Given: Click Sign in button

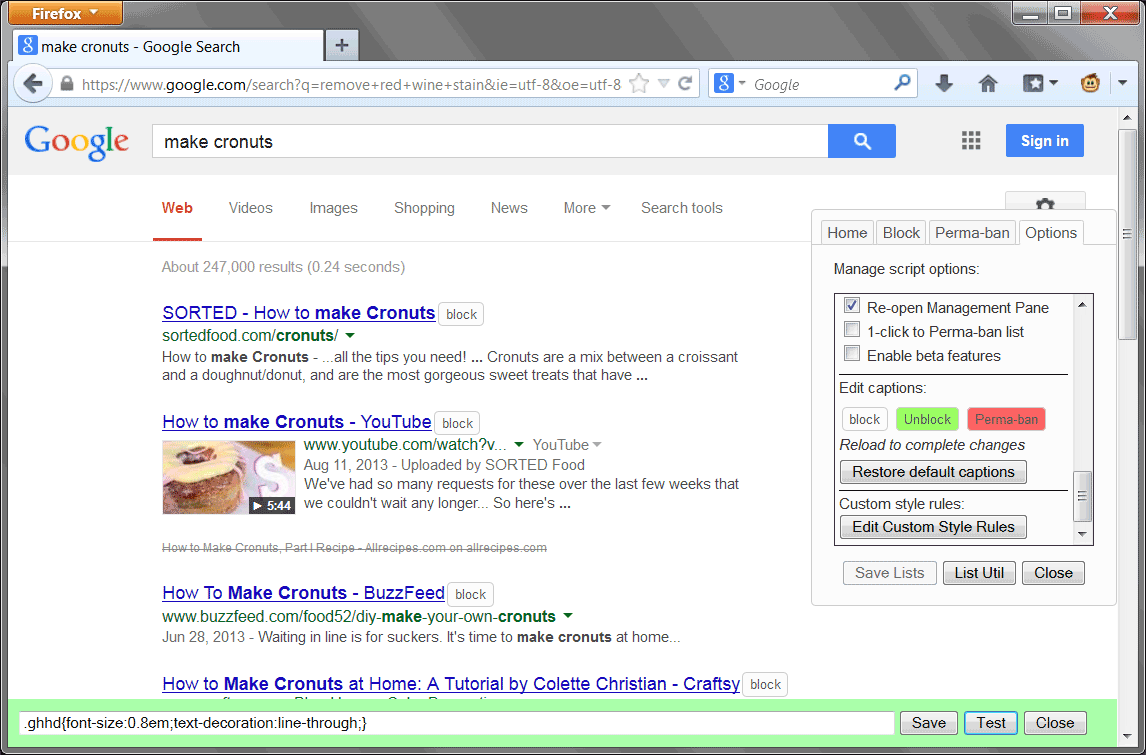Looking at the screenshot, I should [x=1044, y=141].
